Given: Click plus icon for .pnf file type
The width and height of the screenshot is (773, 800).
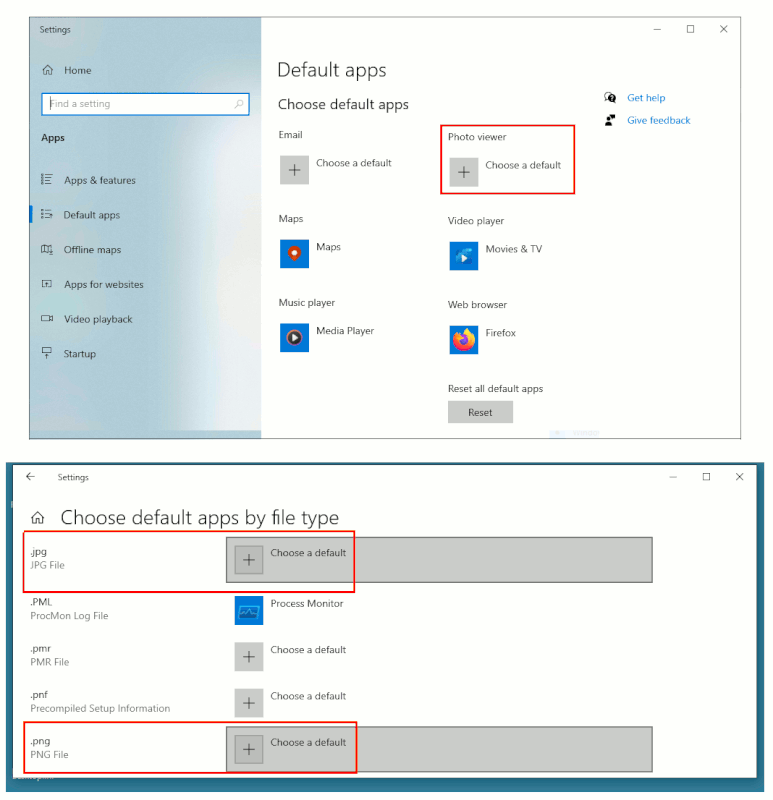Looking at the screenshot, I should click(x=249, y=703).
